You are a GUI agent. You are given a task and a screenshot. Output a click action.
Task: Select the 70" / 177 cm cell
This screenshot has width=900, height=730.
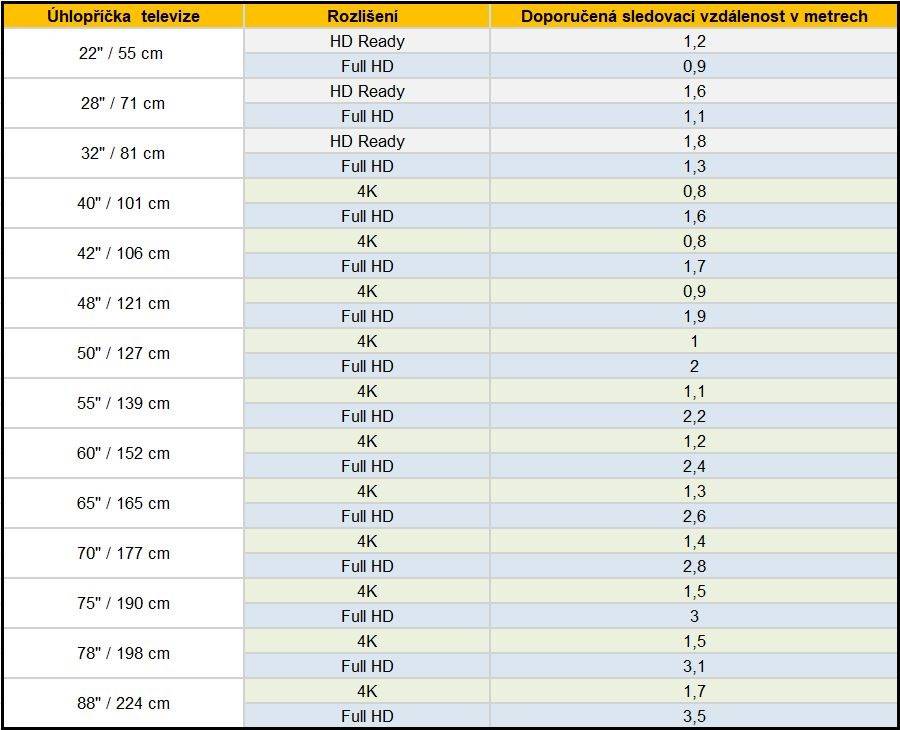click(x=123, y=553)
